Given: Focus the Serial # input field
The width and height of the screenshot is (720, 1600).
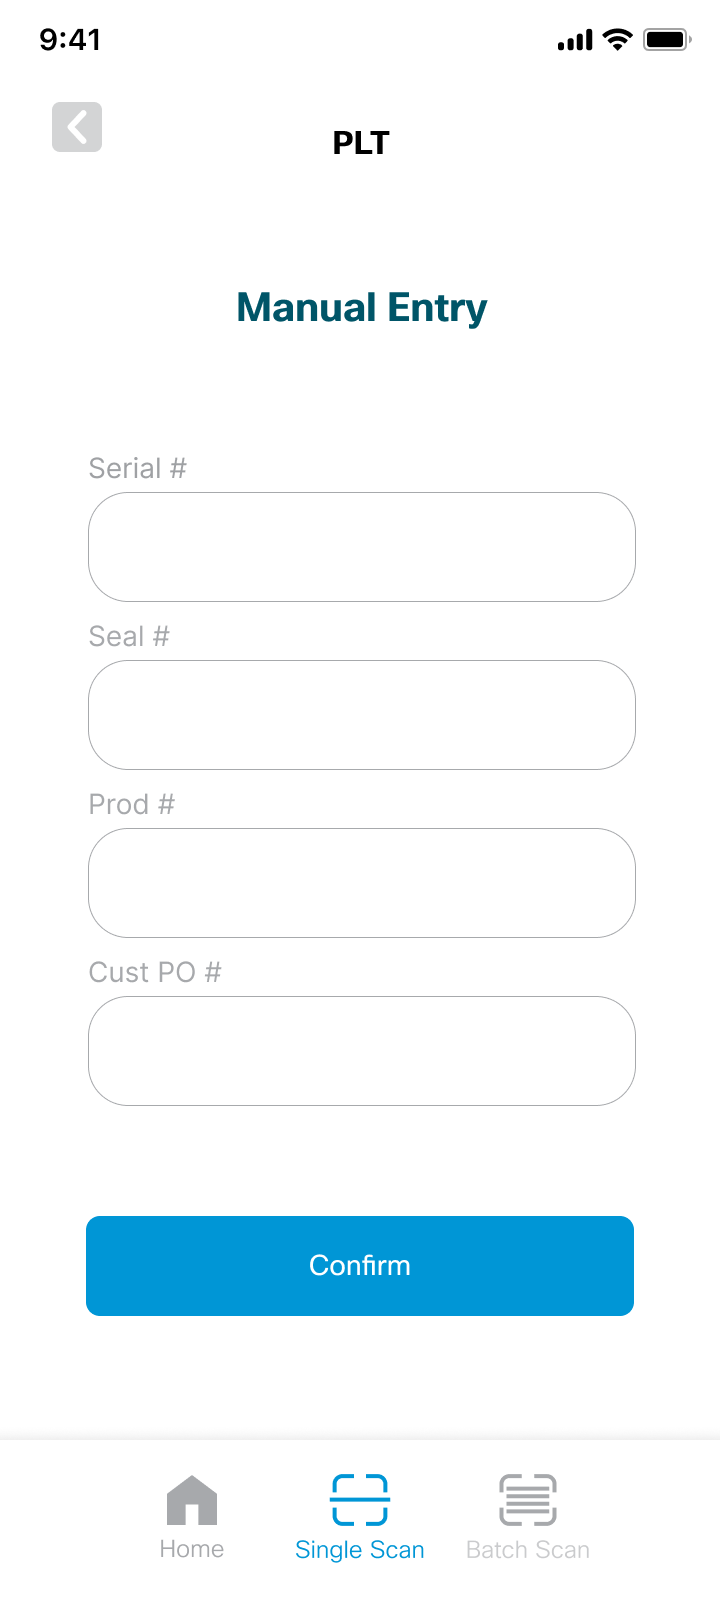Looking at the screenshot, I should tap(362, 547).
